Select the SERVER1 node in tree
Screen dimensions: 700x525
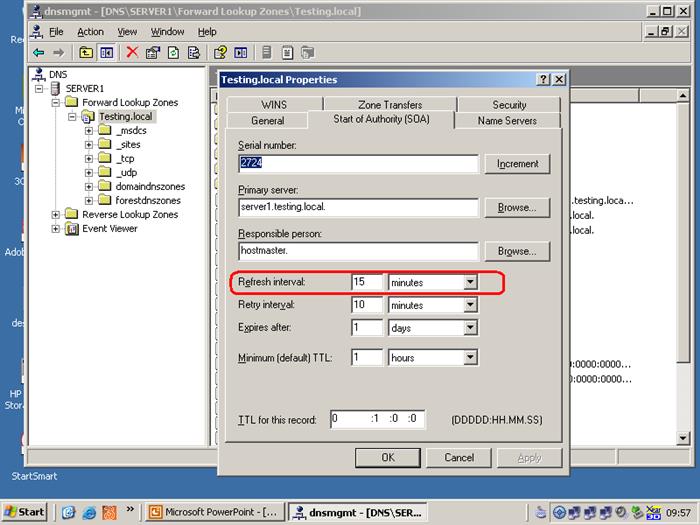point(84,88)
